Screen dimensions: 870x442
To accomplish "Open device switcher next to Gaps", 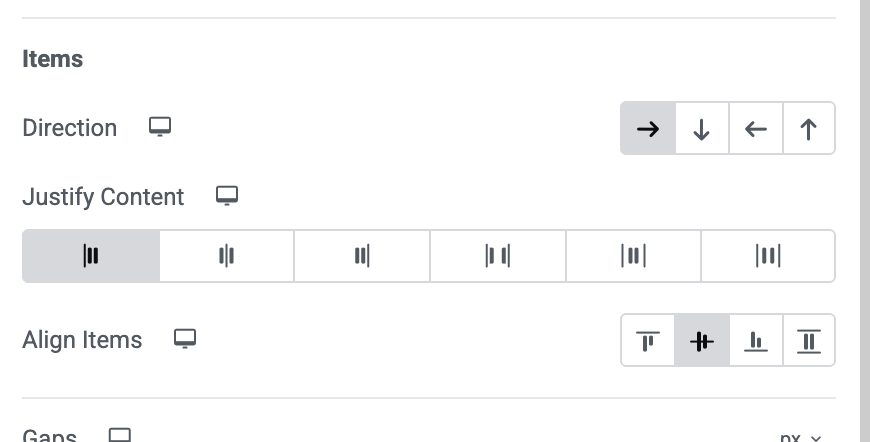I will coord(119,435).
